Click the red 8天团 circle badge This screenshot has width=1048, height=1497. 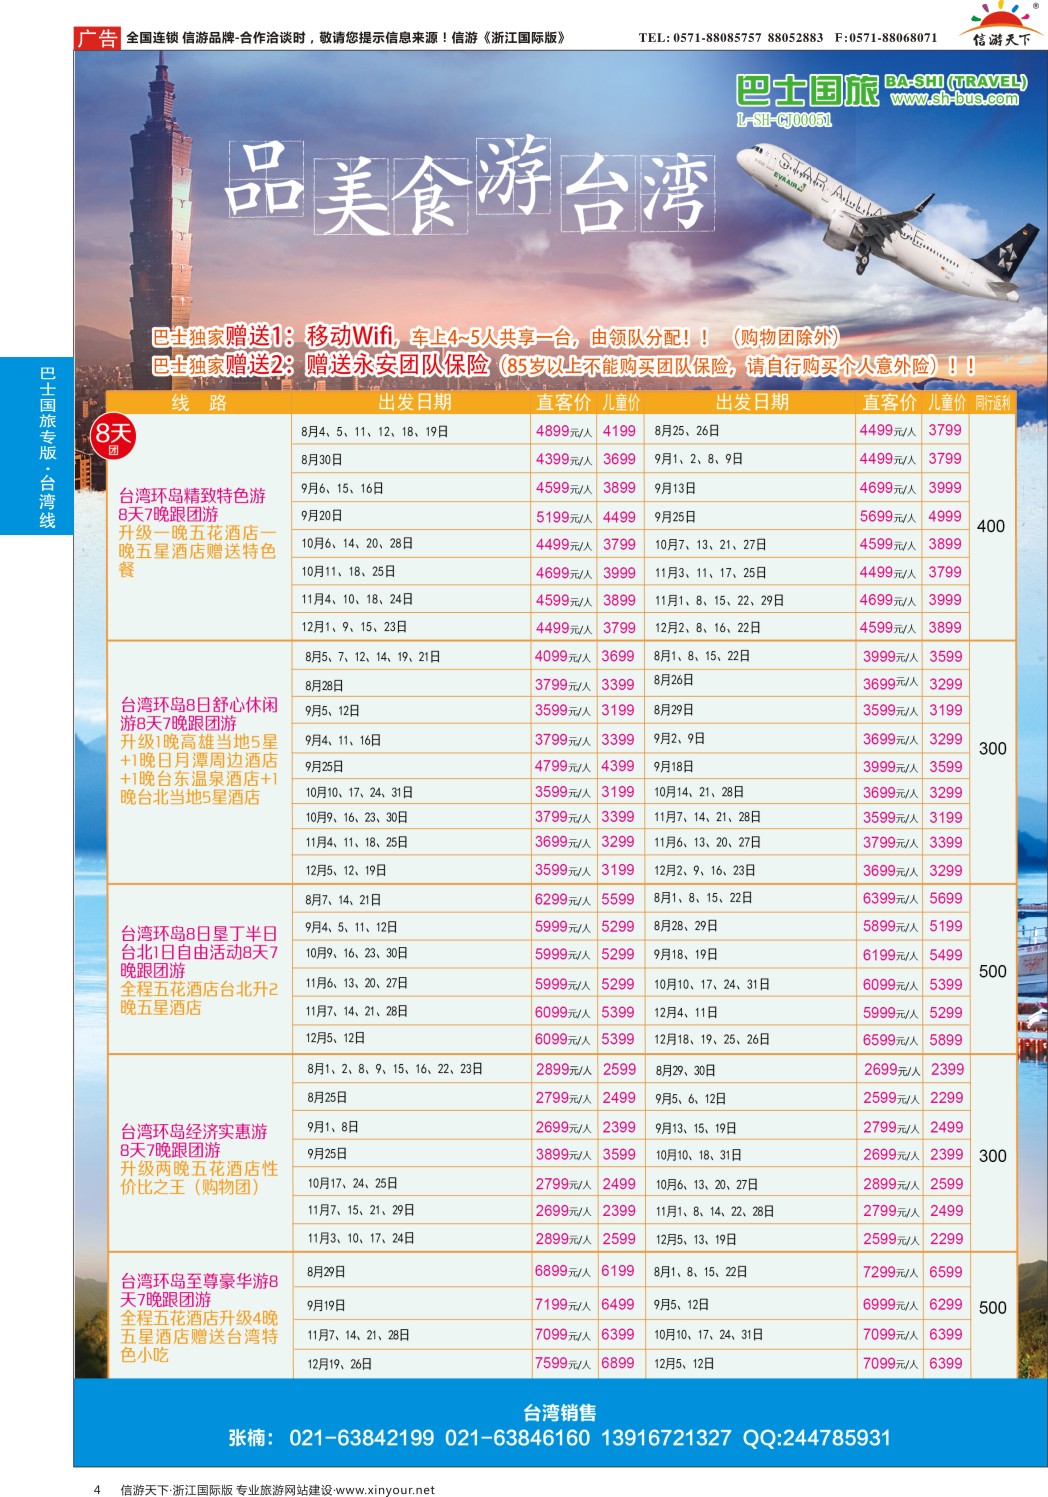113,437
